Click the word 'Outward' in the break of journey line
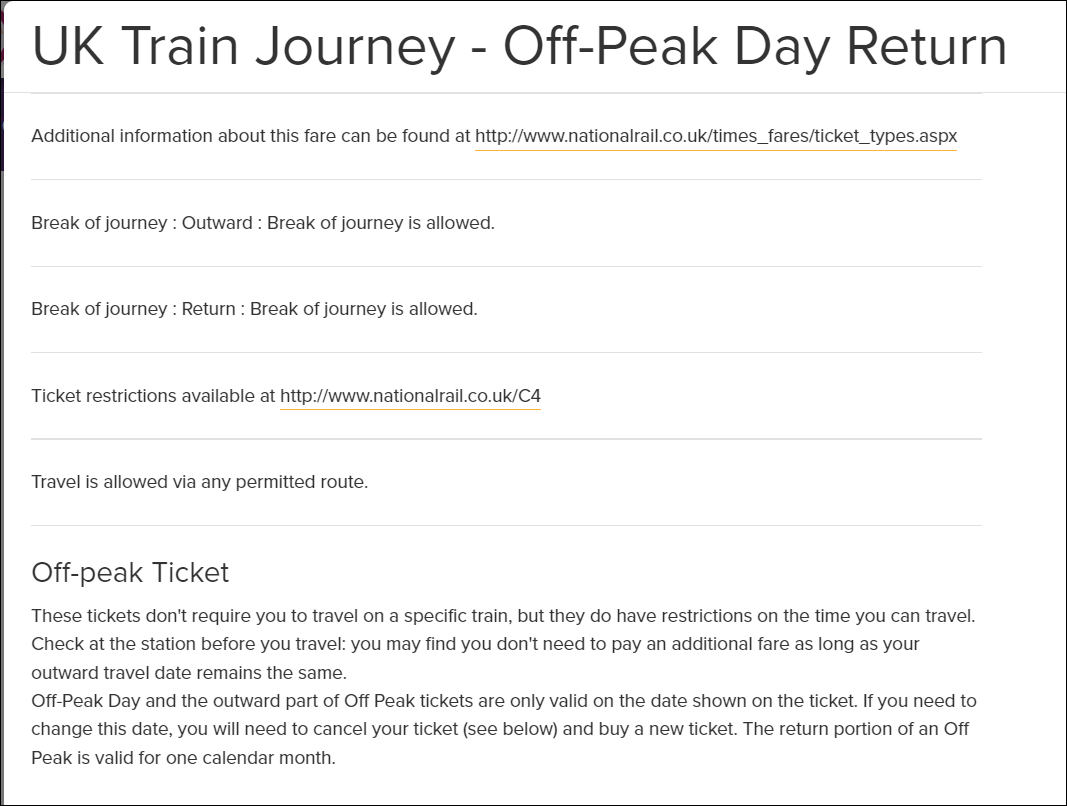1067x806 pixels. coord(217,223)
